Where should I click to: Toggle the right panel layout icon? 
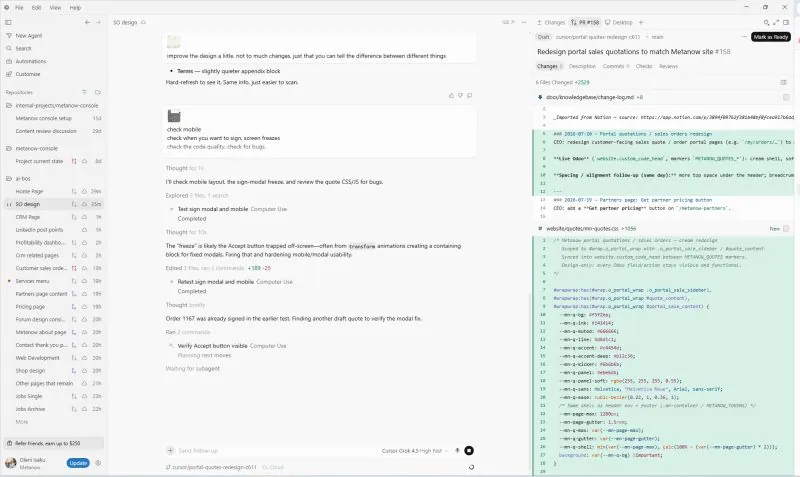[786, 22]
